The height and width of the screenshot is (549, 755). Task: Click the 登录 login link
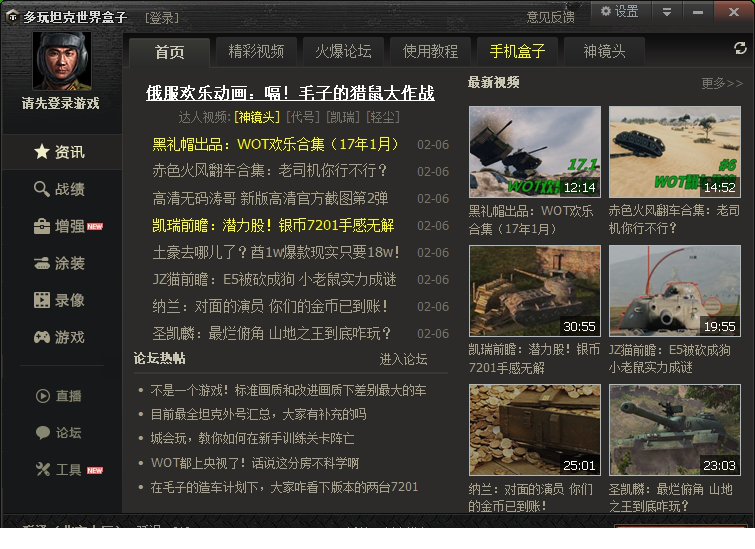(162, 18)
